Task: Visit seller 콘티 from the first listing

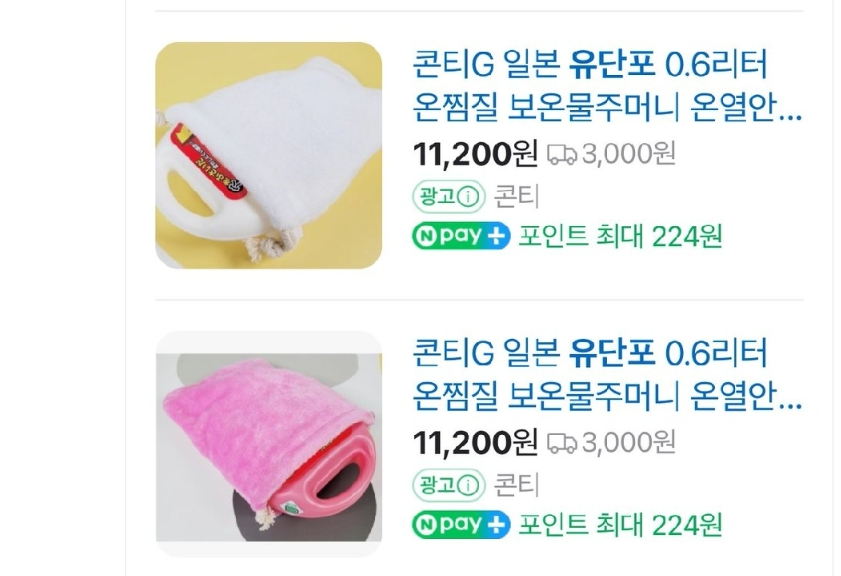Action: click(516, 197)
